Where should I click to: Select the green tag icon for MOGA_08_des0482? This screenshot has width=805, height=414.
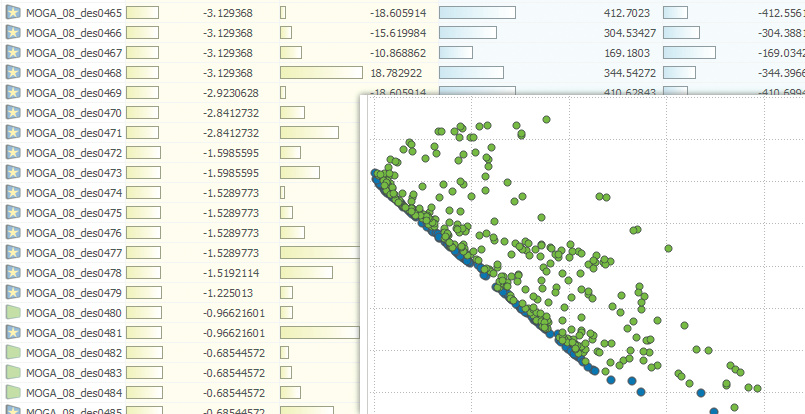coord(13,352)
